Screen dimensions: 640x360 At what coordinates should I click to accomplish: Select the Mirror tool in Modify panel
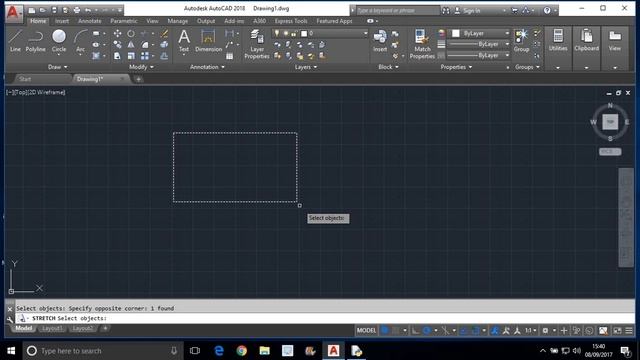point(131,44)
